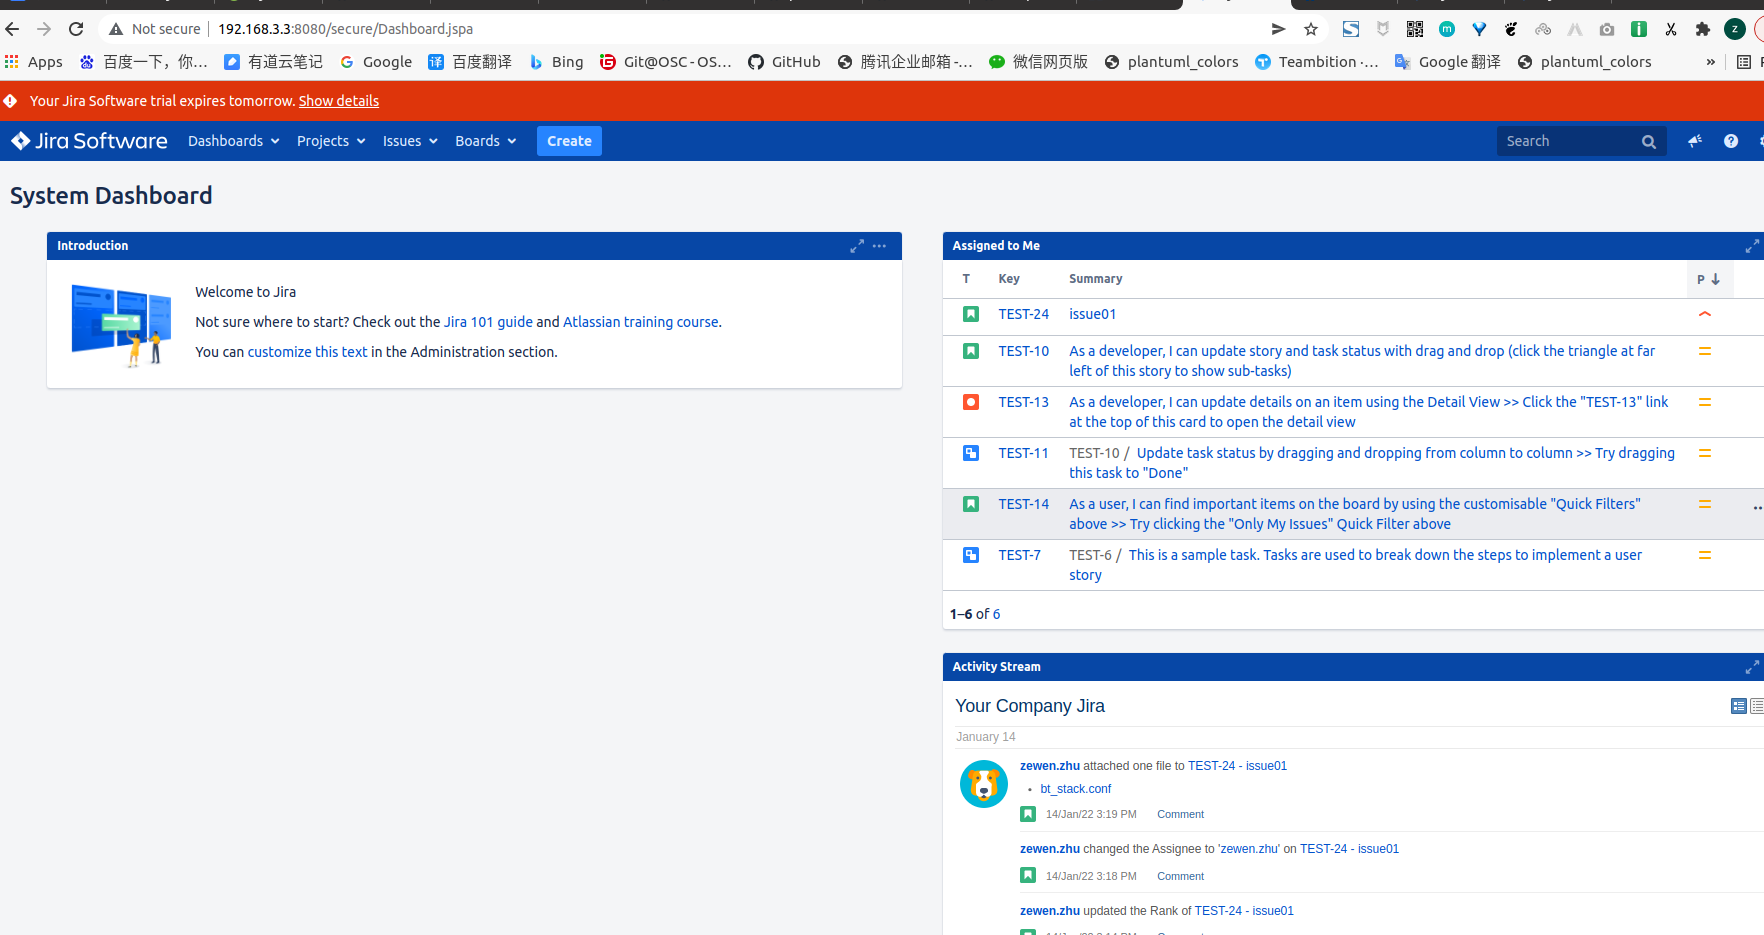1764x935 pixels.
Task: Open the QR code extension icon
Action: (x=1415, y=29)
